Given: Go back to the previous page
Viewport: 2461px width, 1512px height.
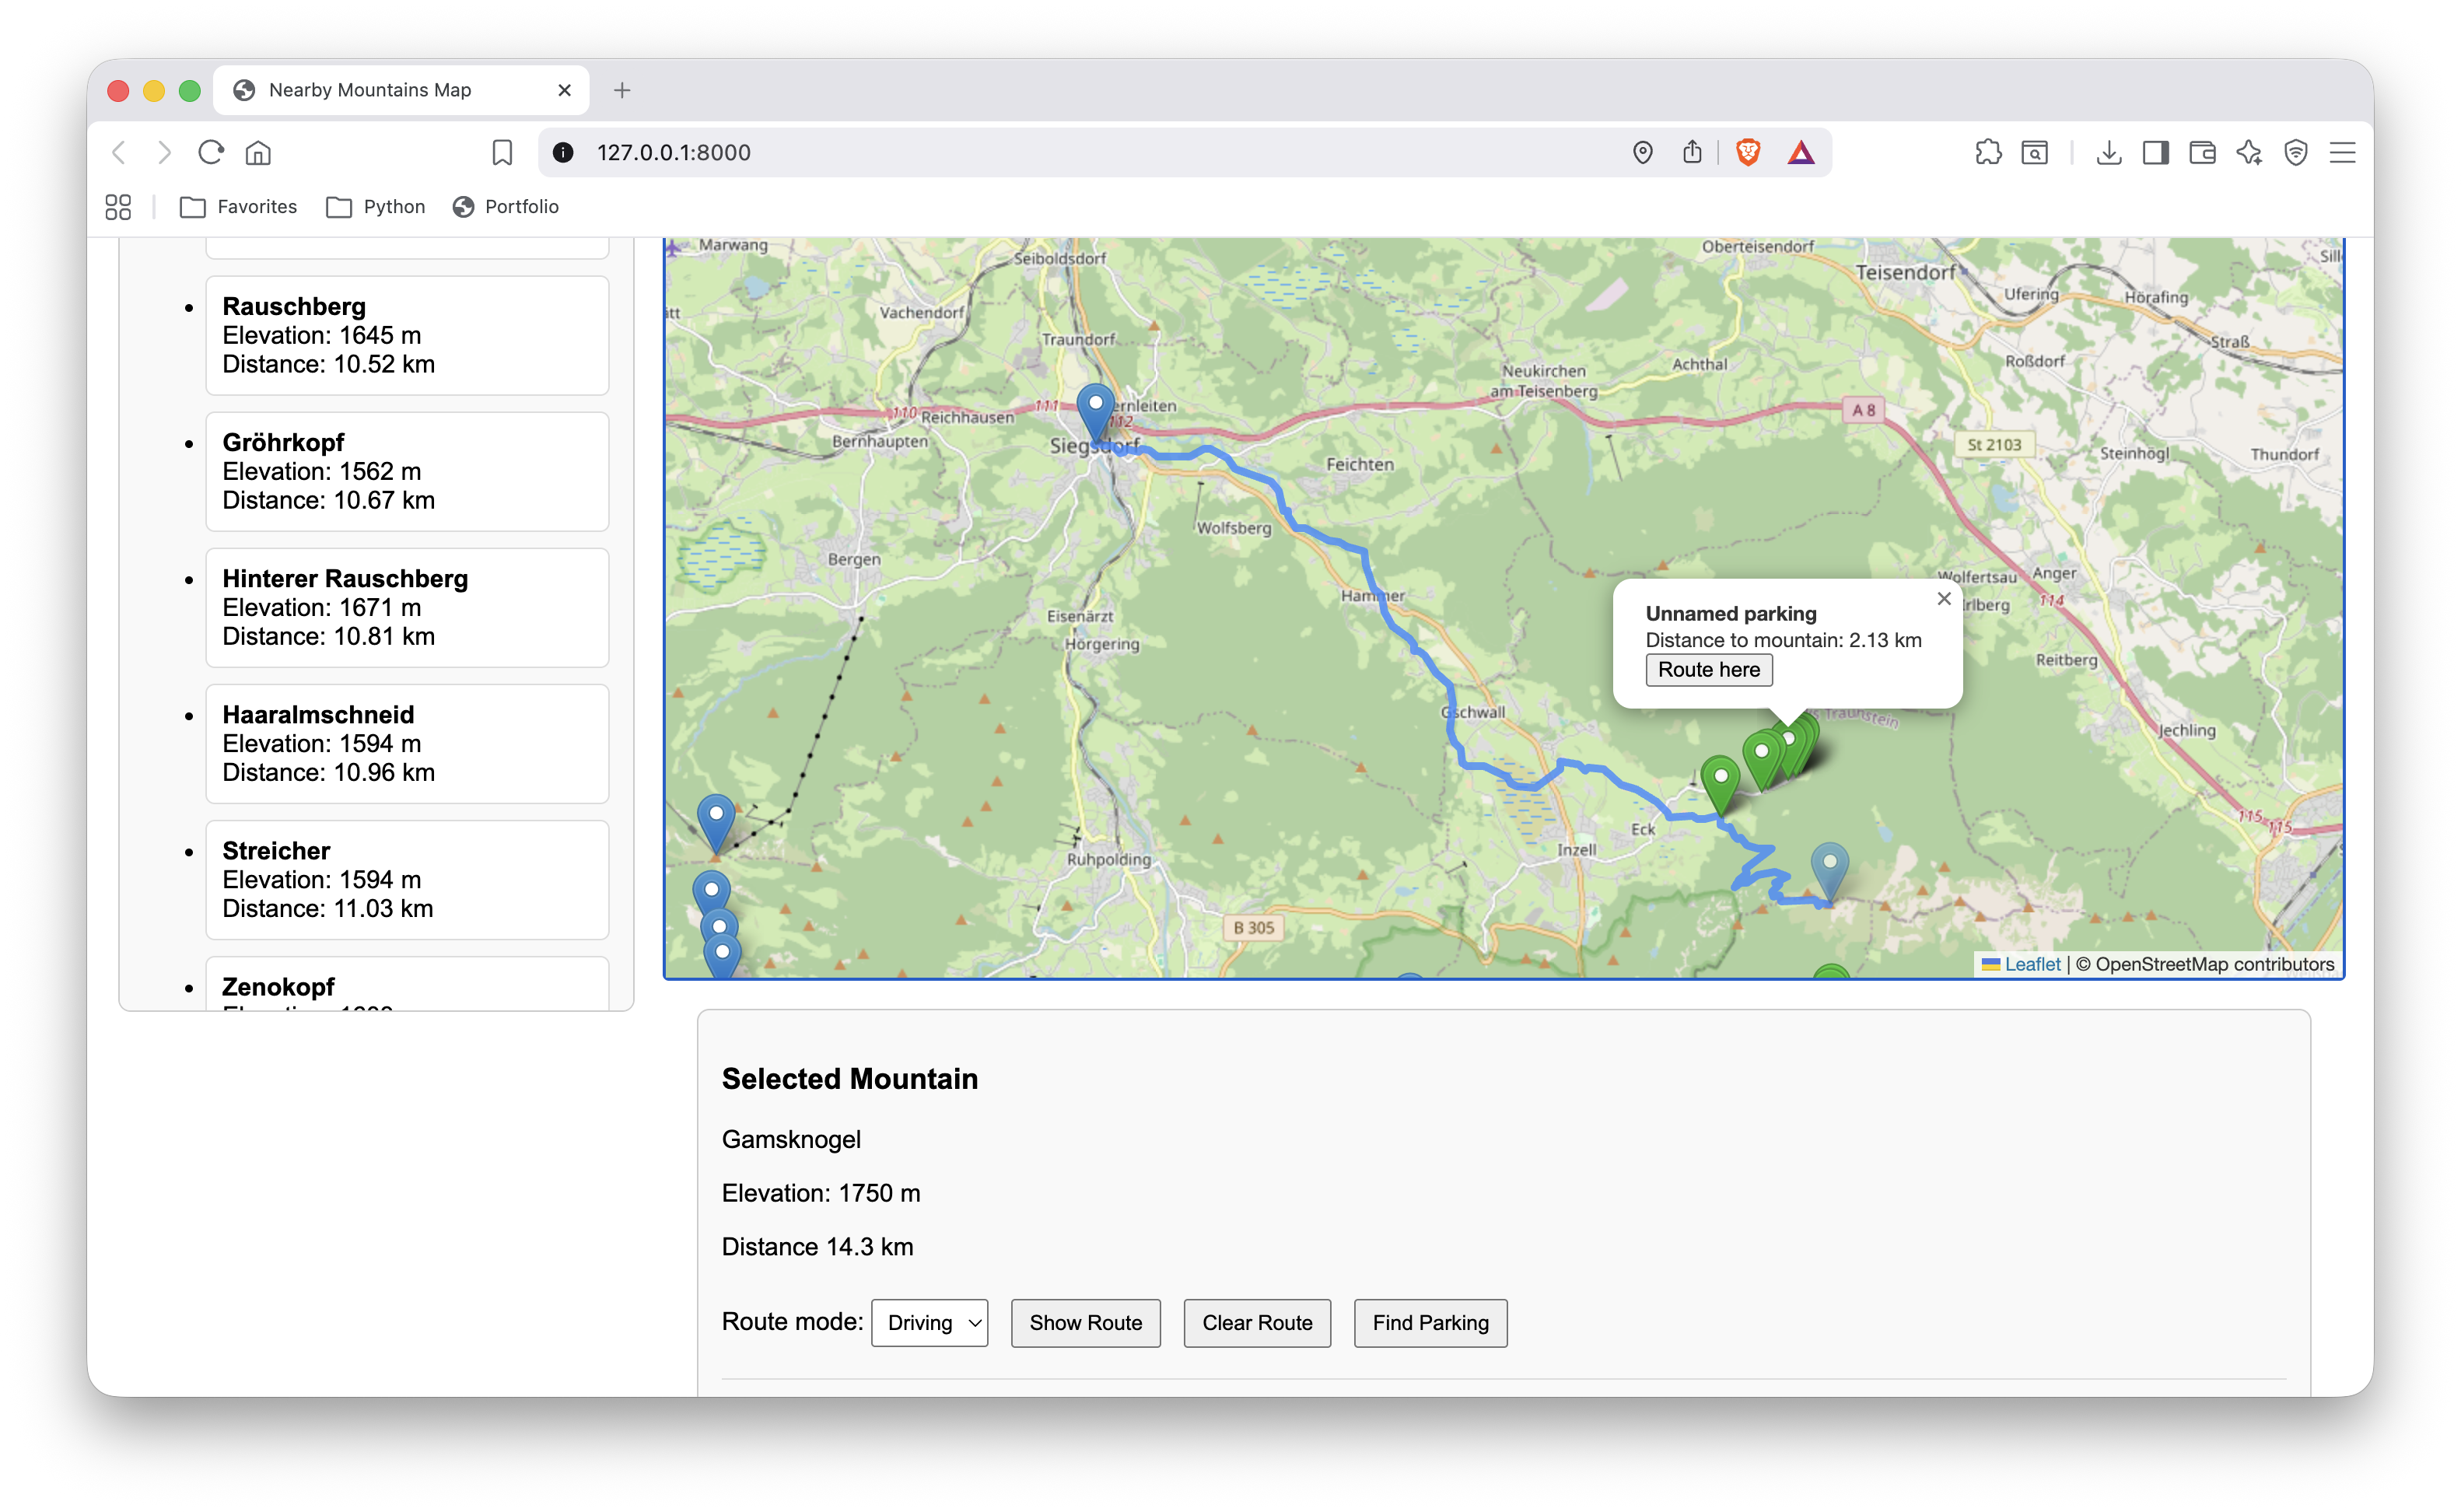Looking at the screenshot, I should (x=119, y=152).
